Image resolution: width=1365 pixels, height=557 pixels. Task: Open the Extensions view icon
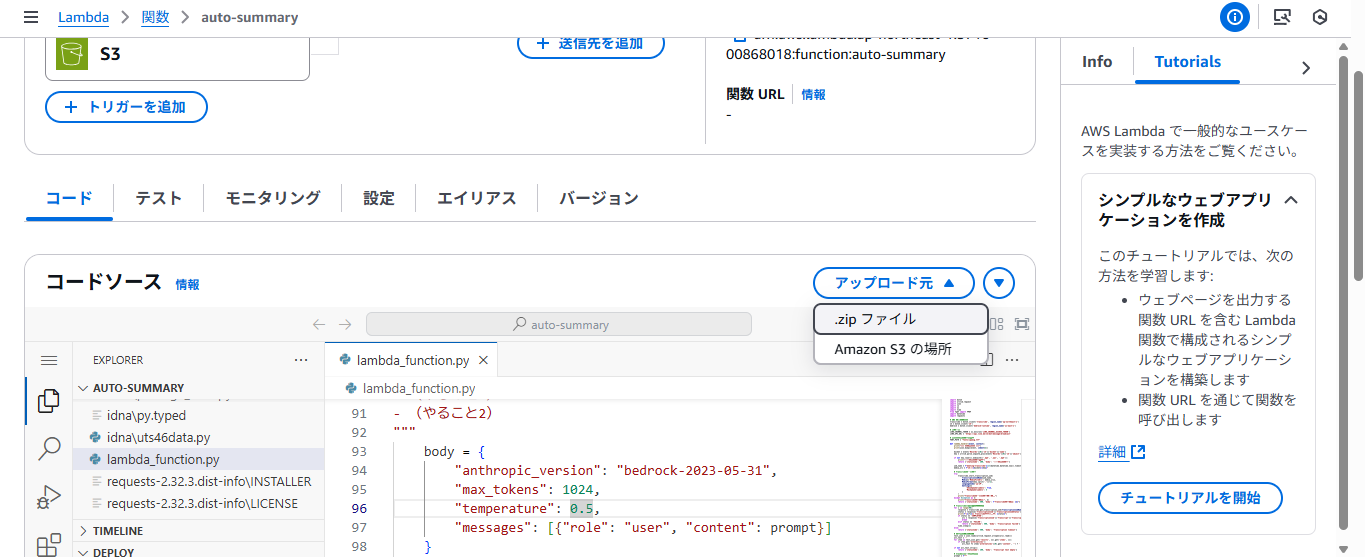[x=48, y=545]
